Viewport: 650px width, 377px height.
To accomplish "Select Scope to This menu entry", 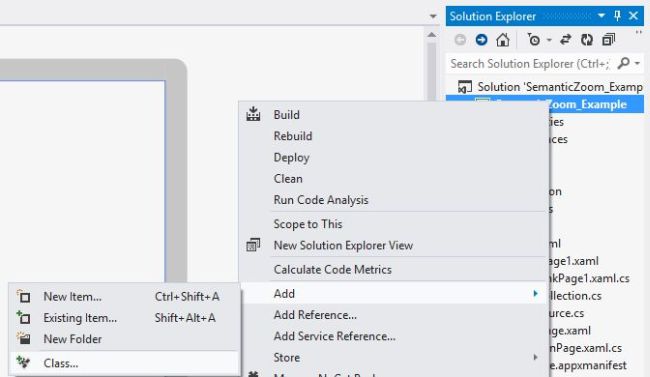I will tap(308, 224).
